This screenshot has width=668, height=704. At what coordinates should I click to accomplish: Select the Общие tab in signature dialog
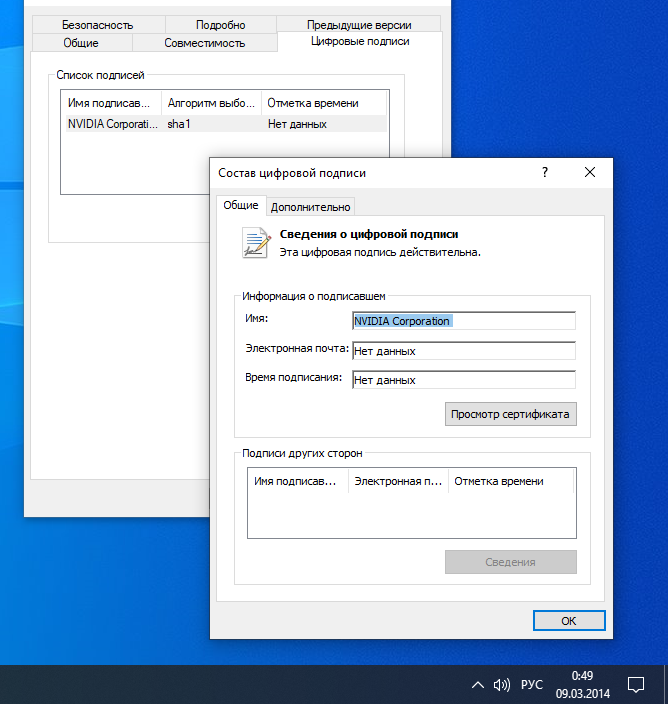[241, 206]
